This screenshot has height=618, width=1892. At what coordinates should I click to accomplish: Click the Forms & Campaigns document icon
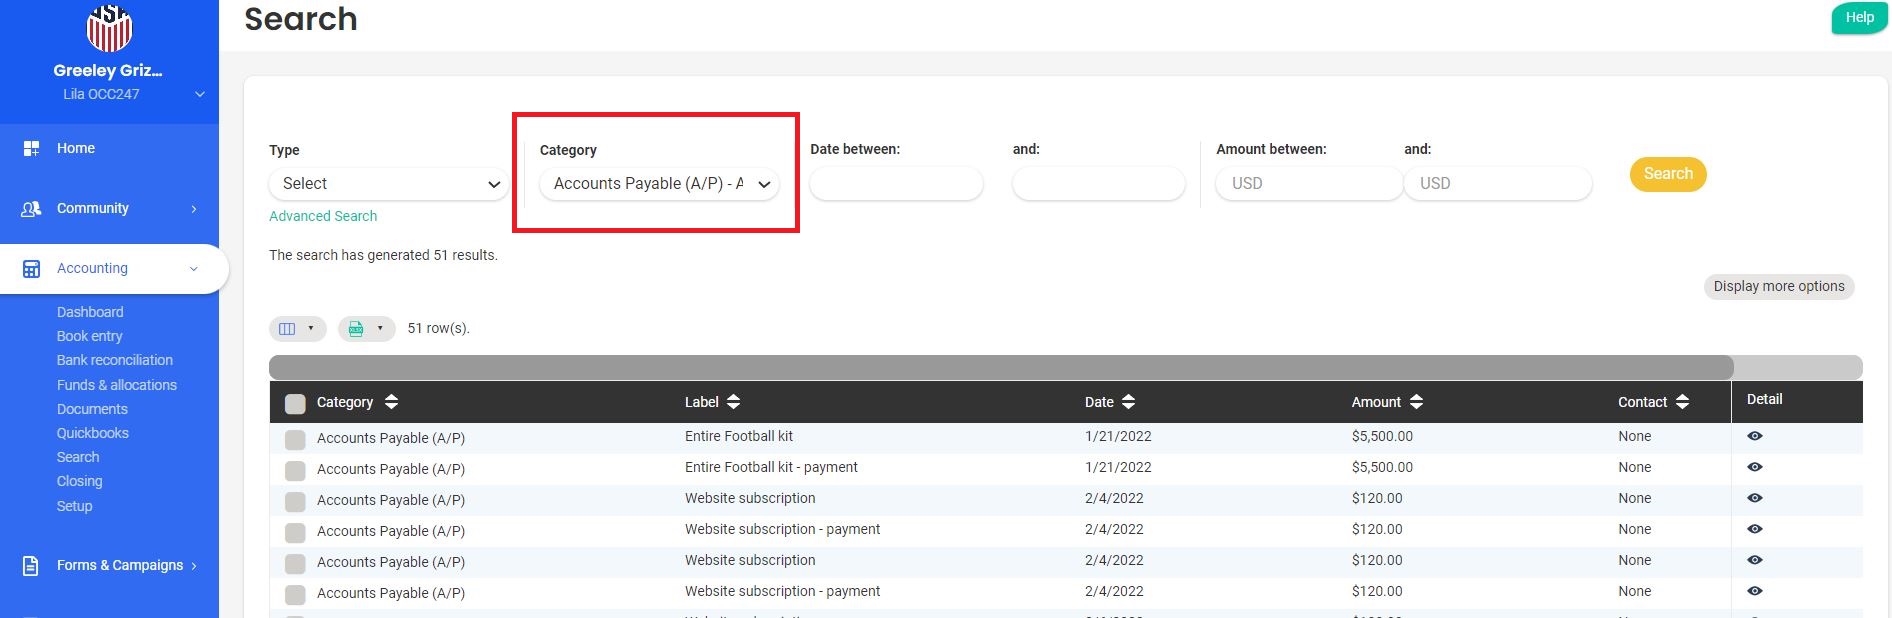point(31,566)
